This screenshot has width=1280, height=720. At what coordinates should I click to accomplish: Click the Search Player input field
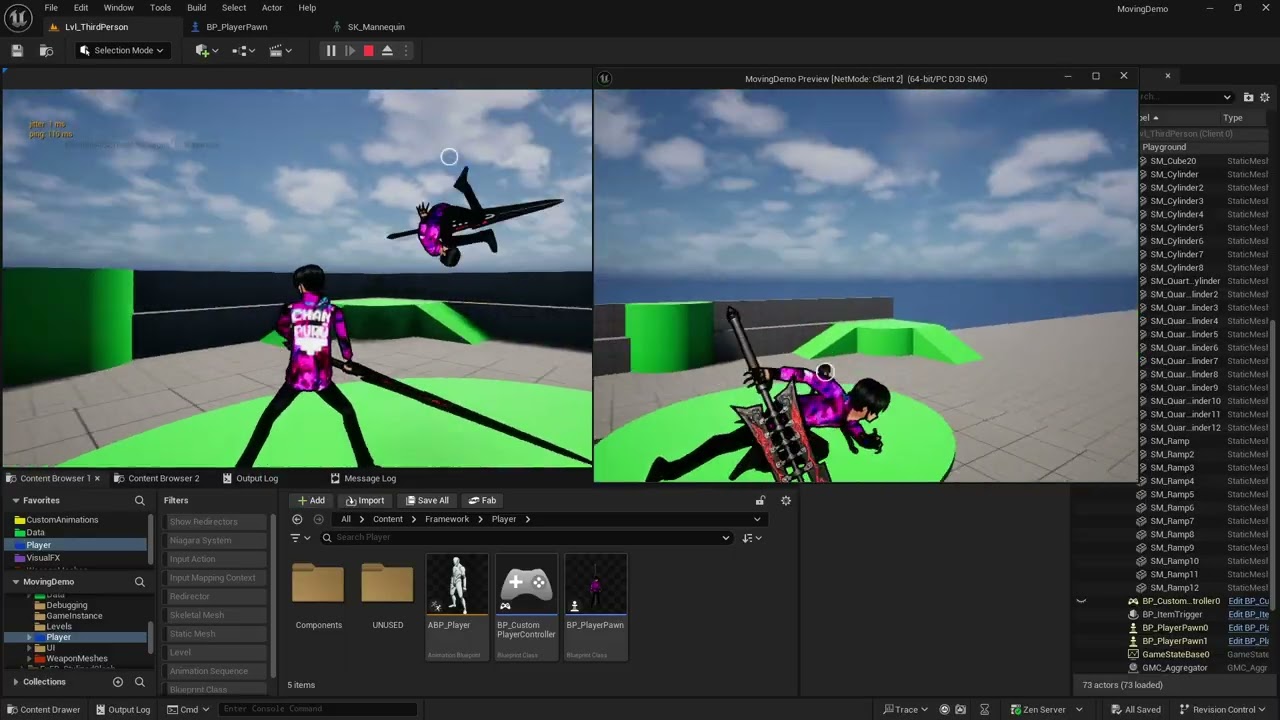(526, 538)
